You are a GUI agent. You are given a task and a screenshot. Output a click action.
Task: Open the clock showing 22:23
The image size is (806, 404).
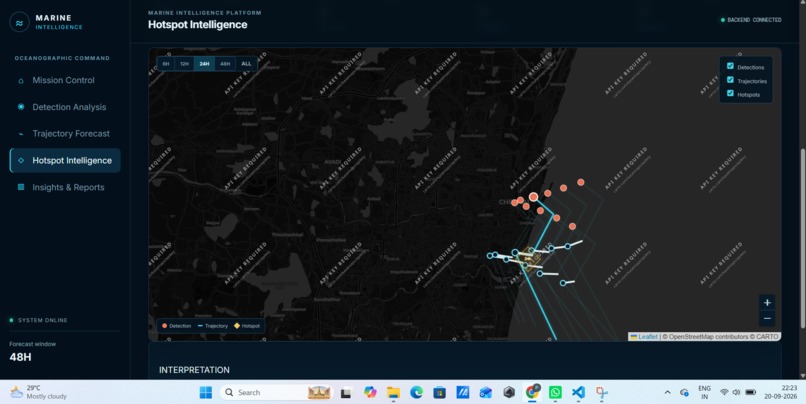[x=781, y=392]
